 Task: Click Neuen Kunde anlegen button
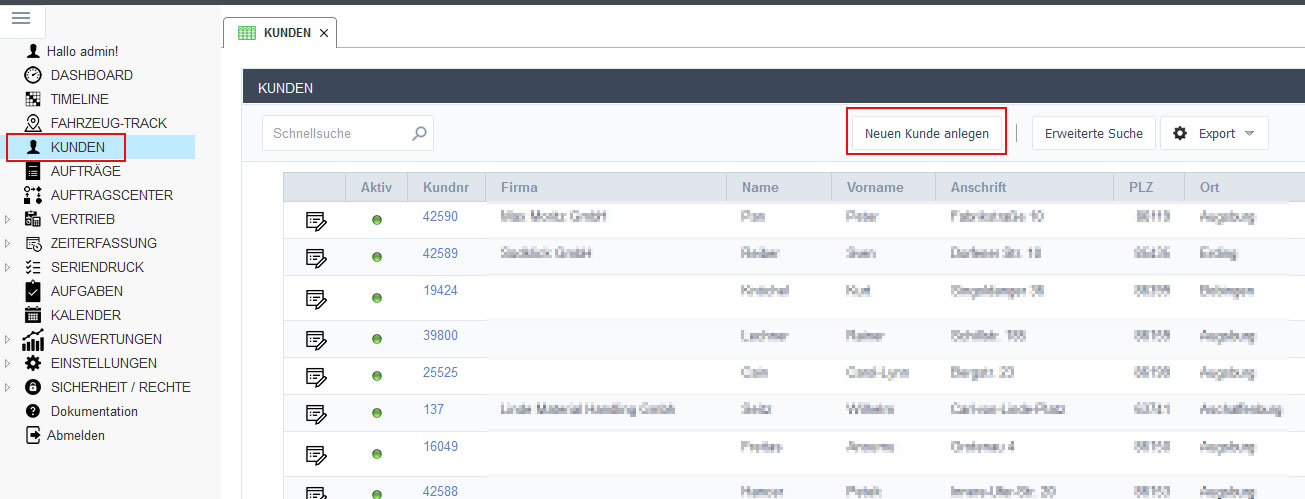point(926,133)
